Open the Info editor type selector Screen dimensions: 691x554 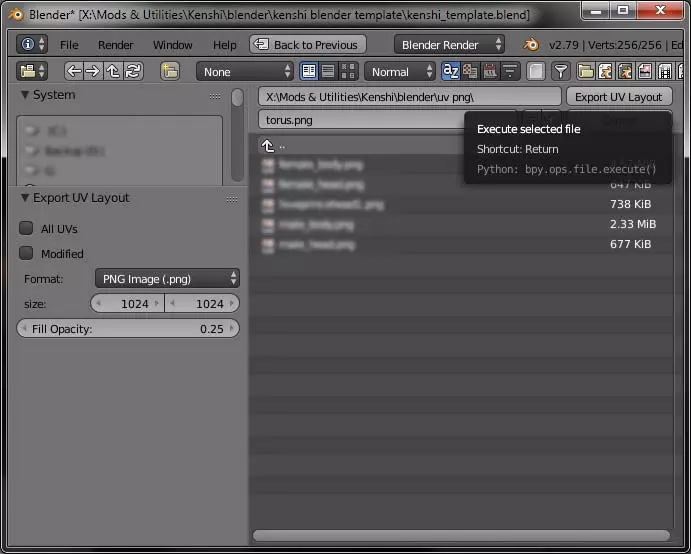coord(32,44)
